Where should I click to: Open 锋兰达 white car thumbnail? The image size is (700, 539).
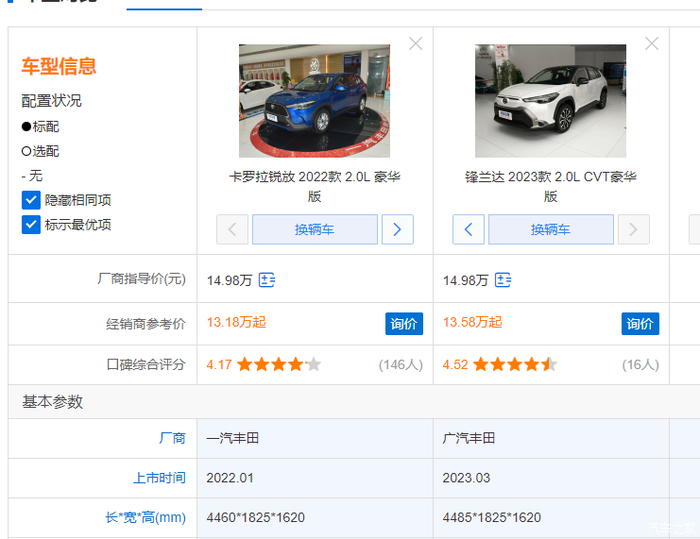(550, 100)
